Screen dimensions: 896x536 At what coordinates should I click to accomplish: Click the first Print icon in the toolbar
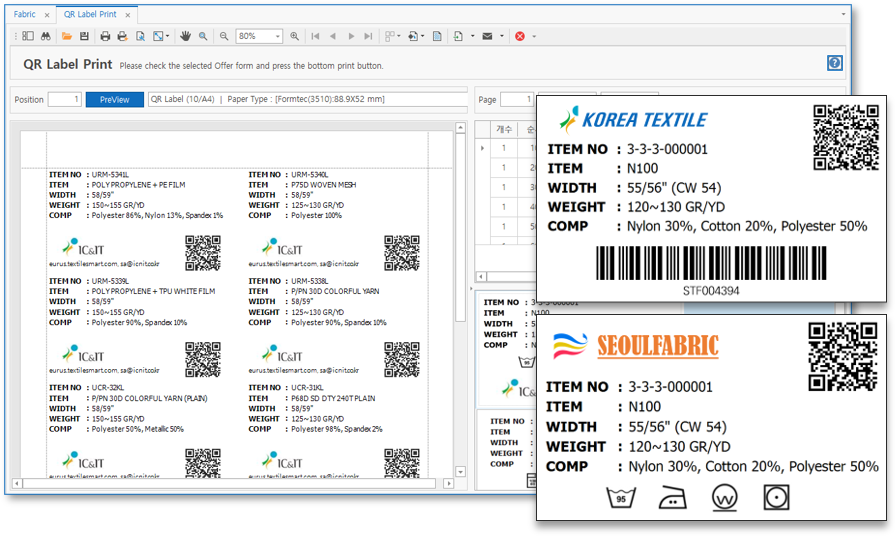click(x=105, y=36)
